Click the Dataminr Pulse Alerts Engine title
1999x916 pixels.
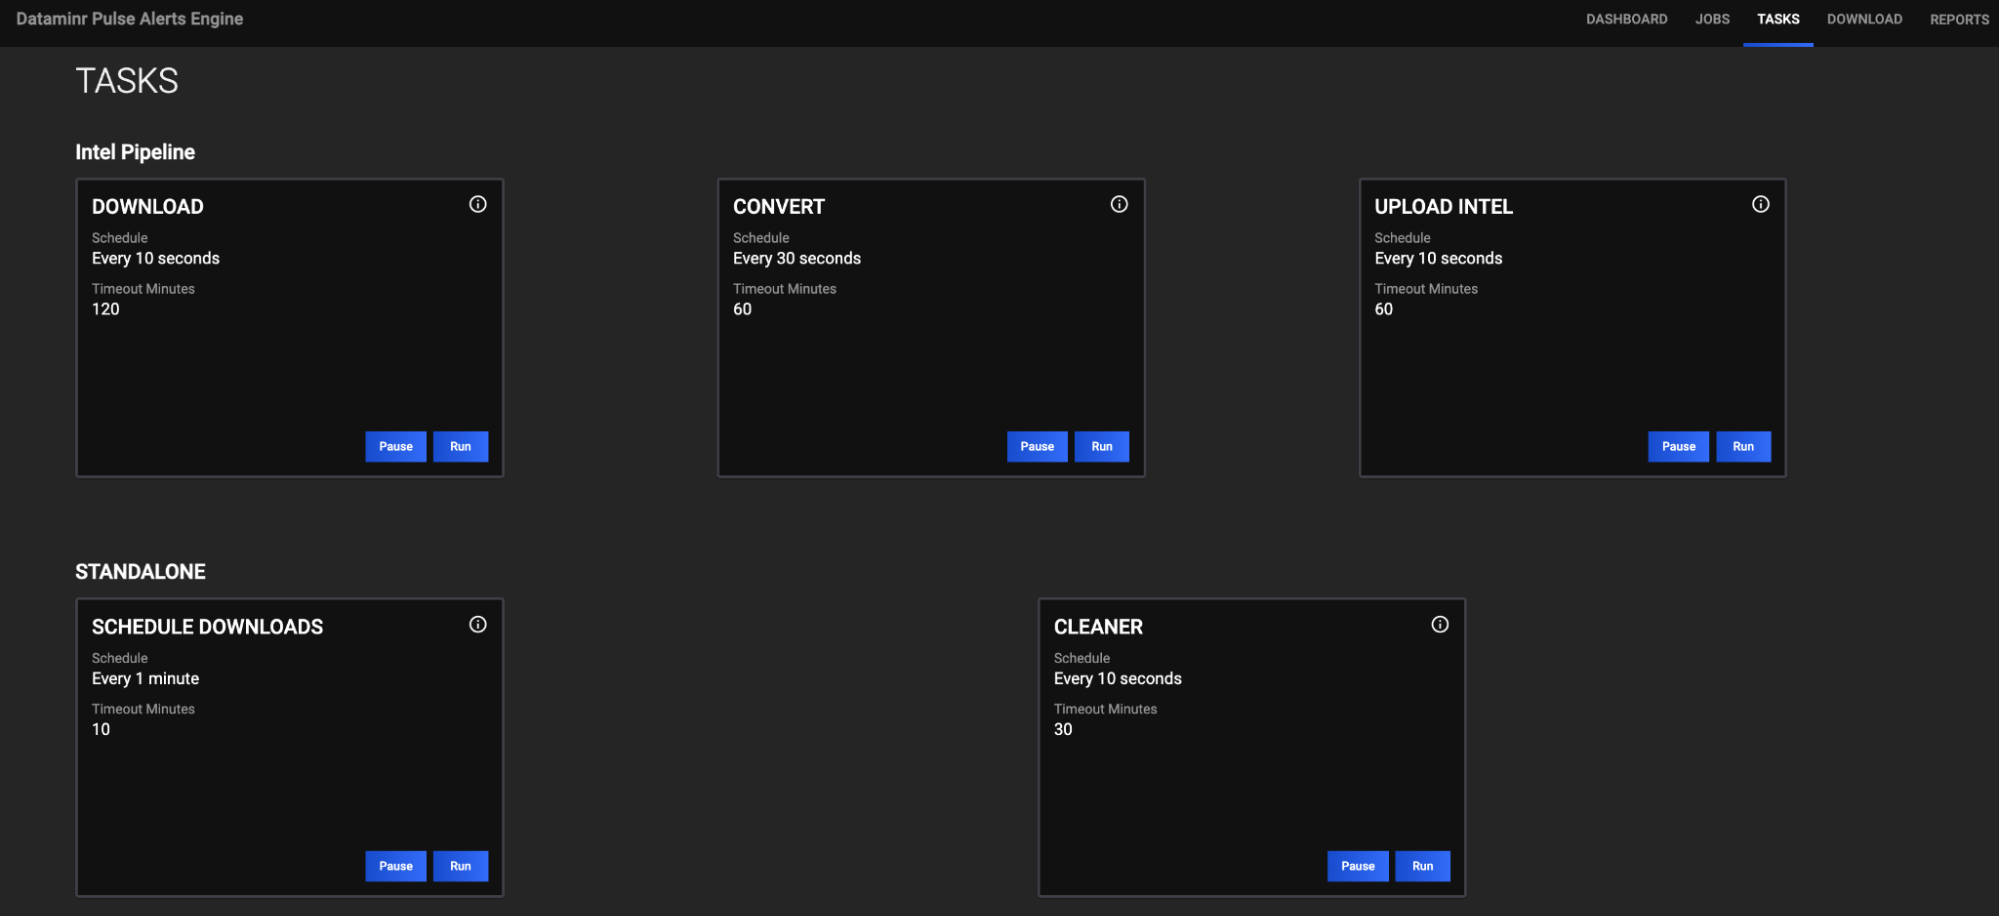click(130, 19)
